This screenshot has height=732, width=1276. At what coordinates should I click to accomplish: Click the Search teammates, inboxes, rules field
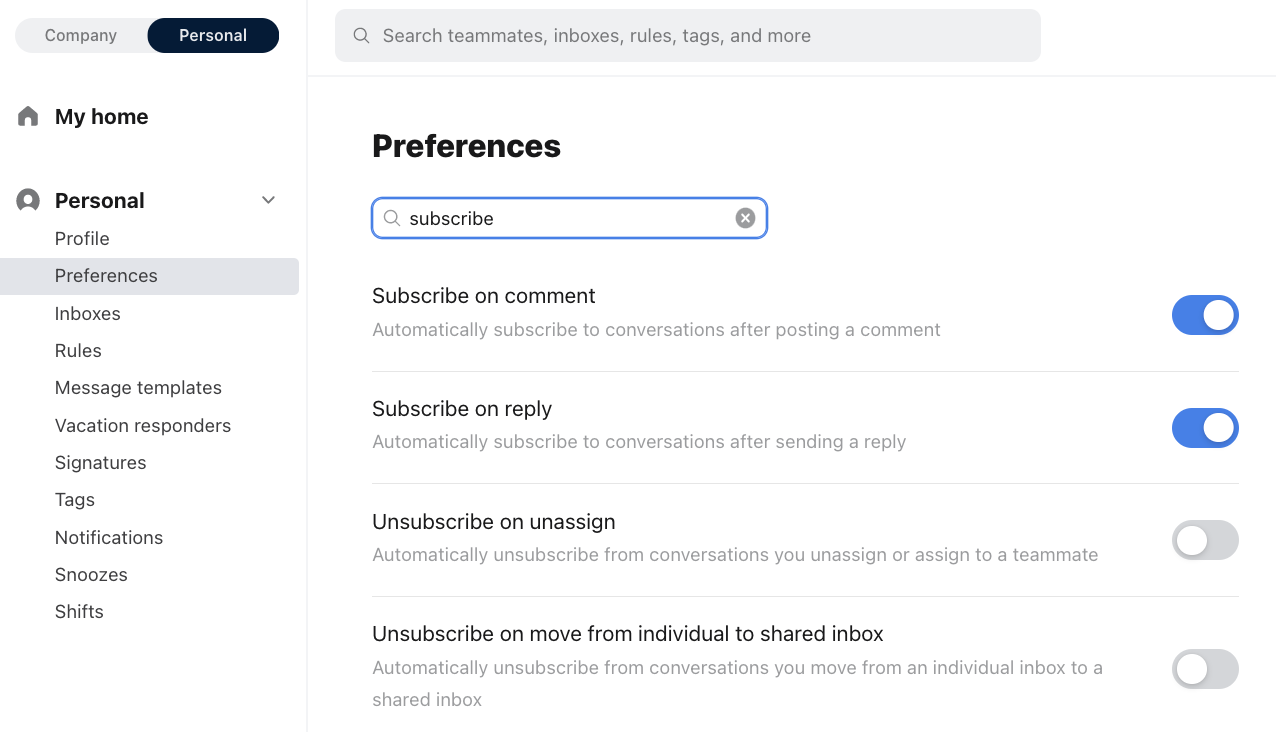(688, 36)
